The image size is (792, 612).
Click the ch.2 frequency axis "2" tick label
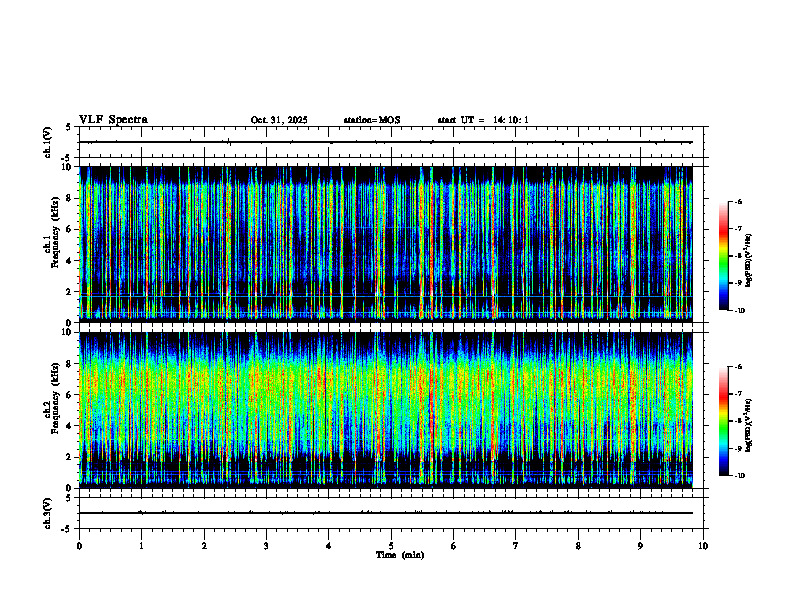pyautogui.click(x=70, y=457)
